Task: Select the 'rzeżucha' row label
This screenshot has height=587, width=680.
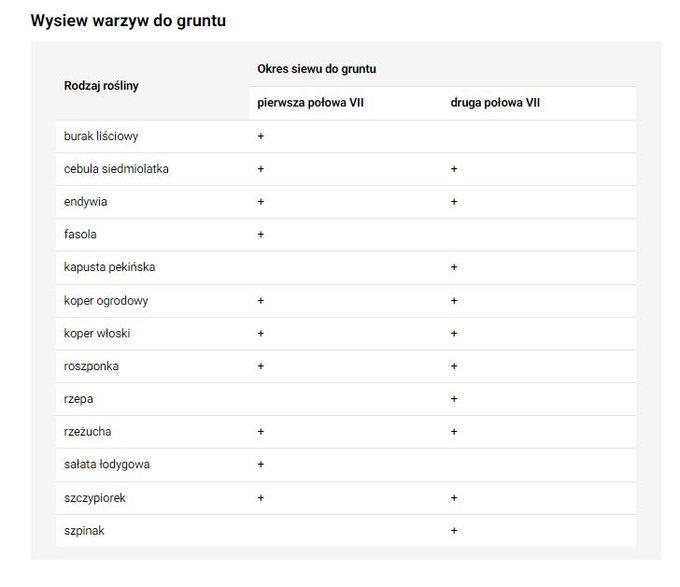Action: pyautogui.click(x=88, y=432)
